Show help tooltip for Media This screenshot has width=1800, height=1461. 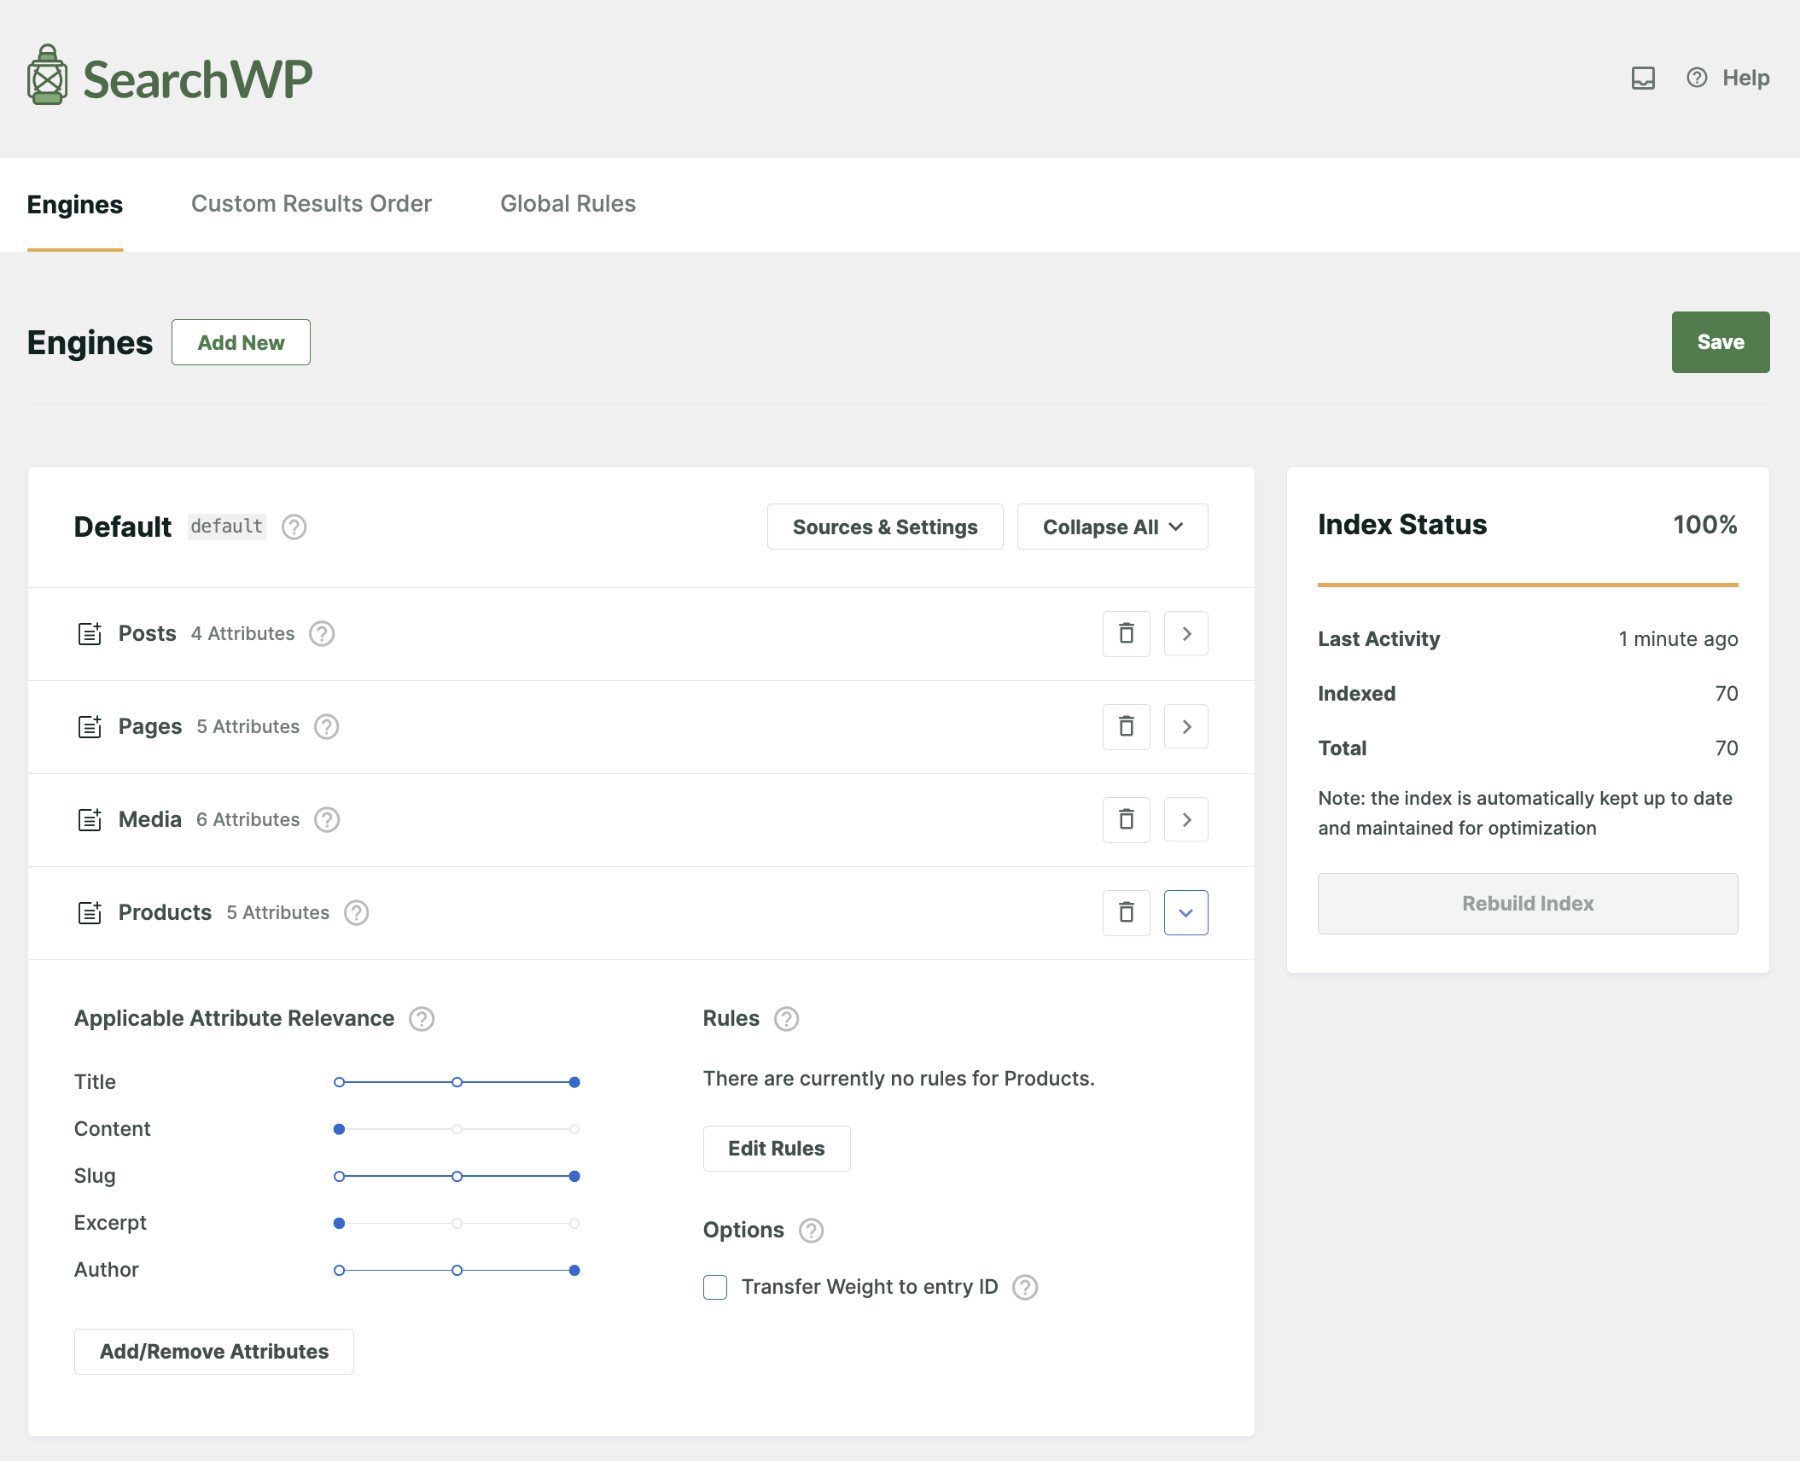pyautogui.click(x=327, y=820)
